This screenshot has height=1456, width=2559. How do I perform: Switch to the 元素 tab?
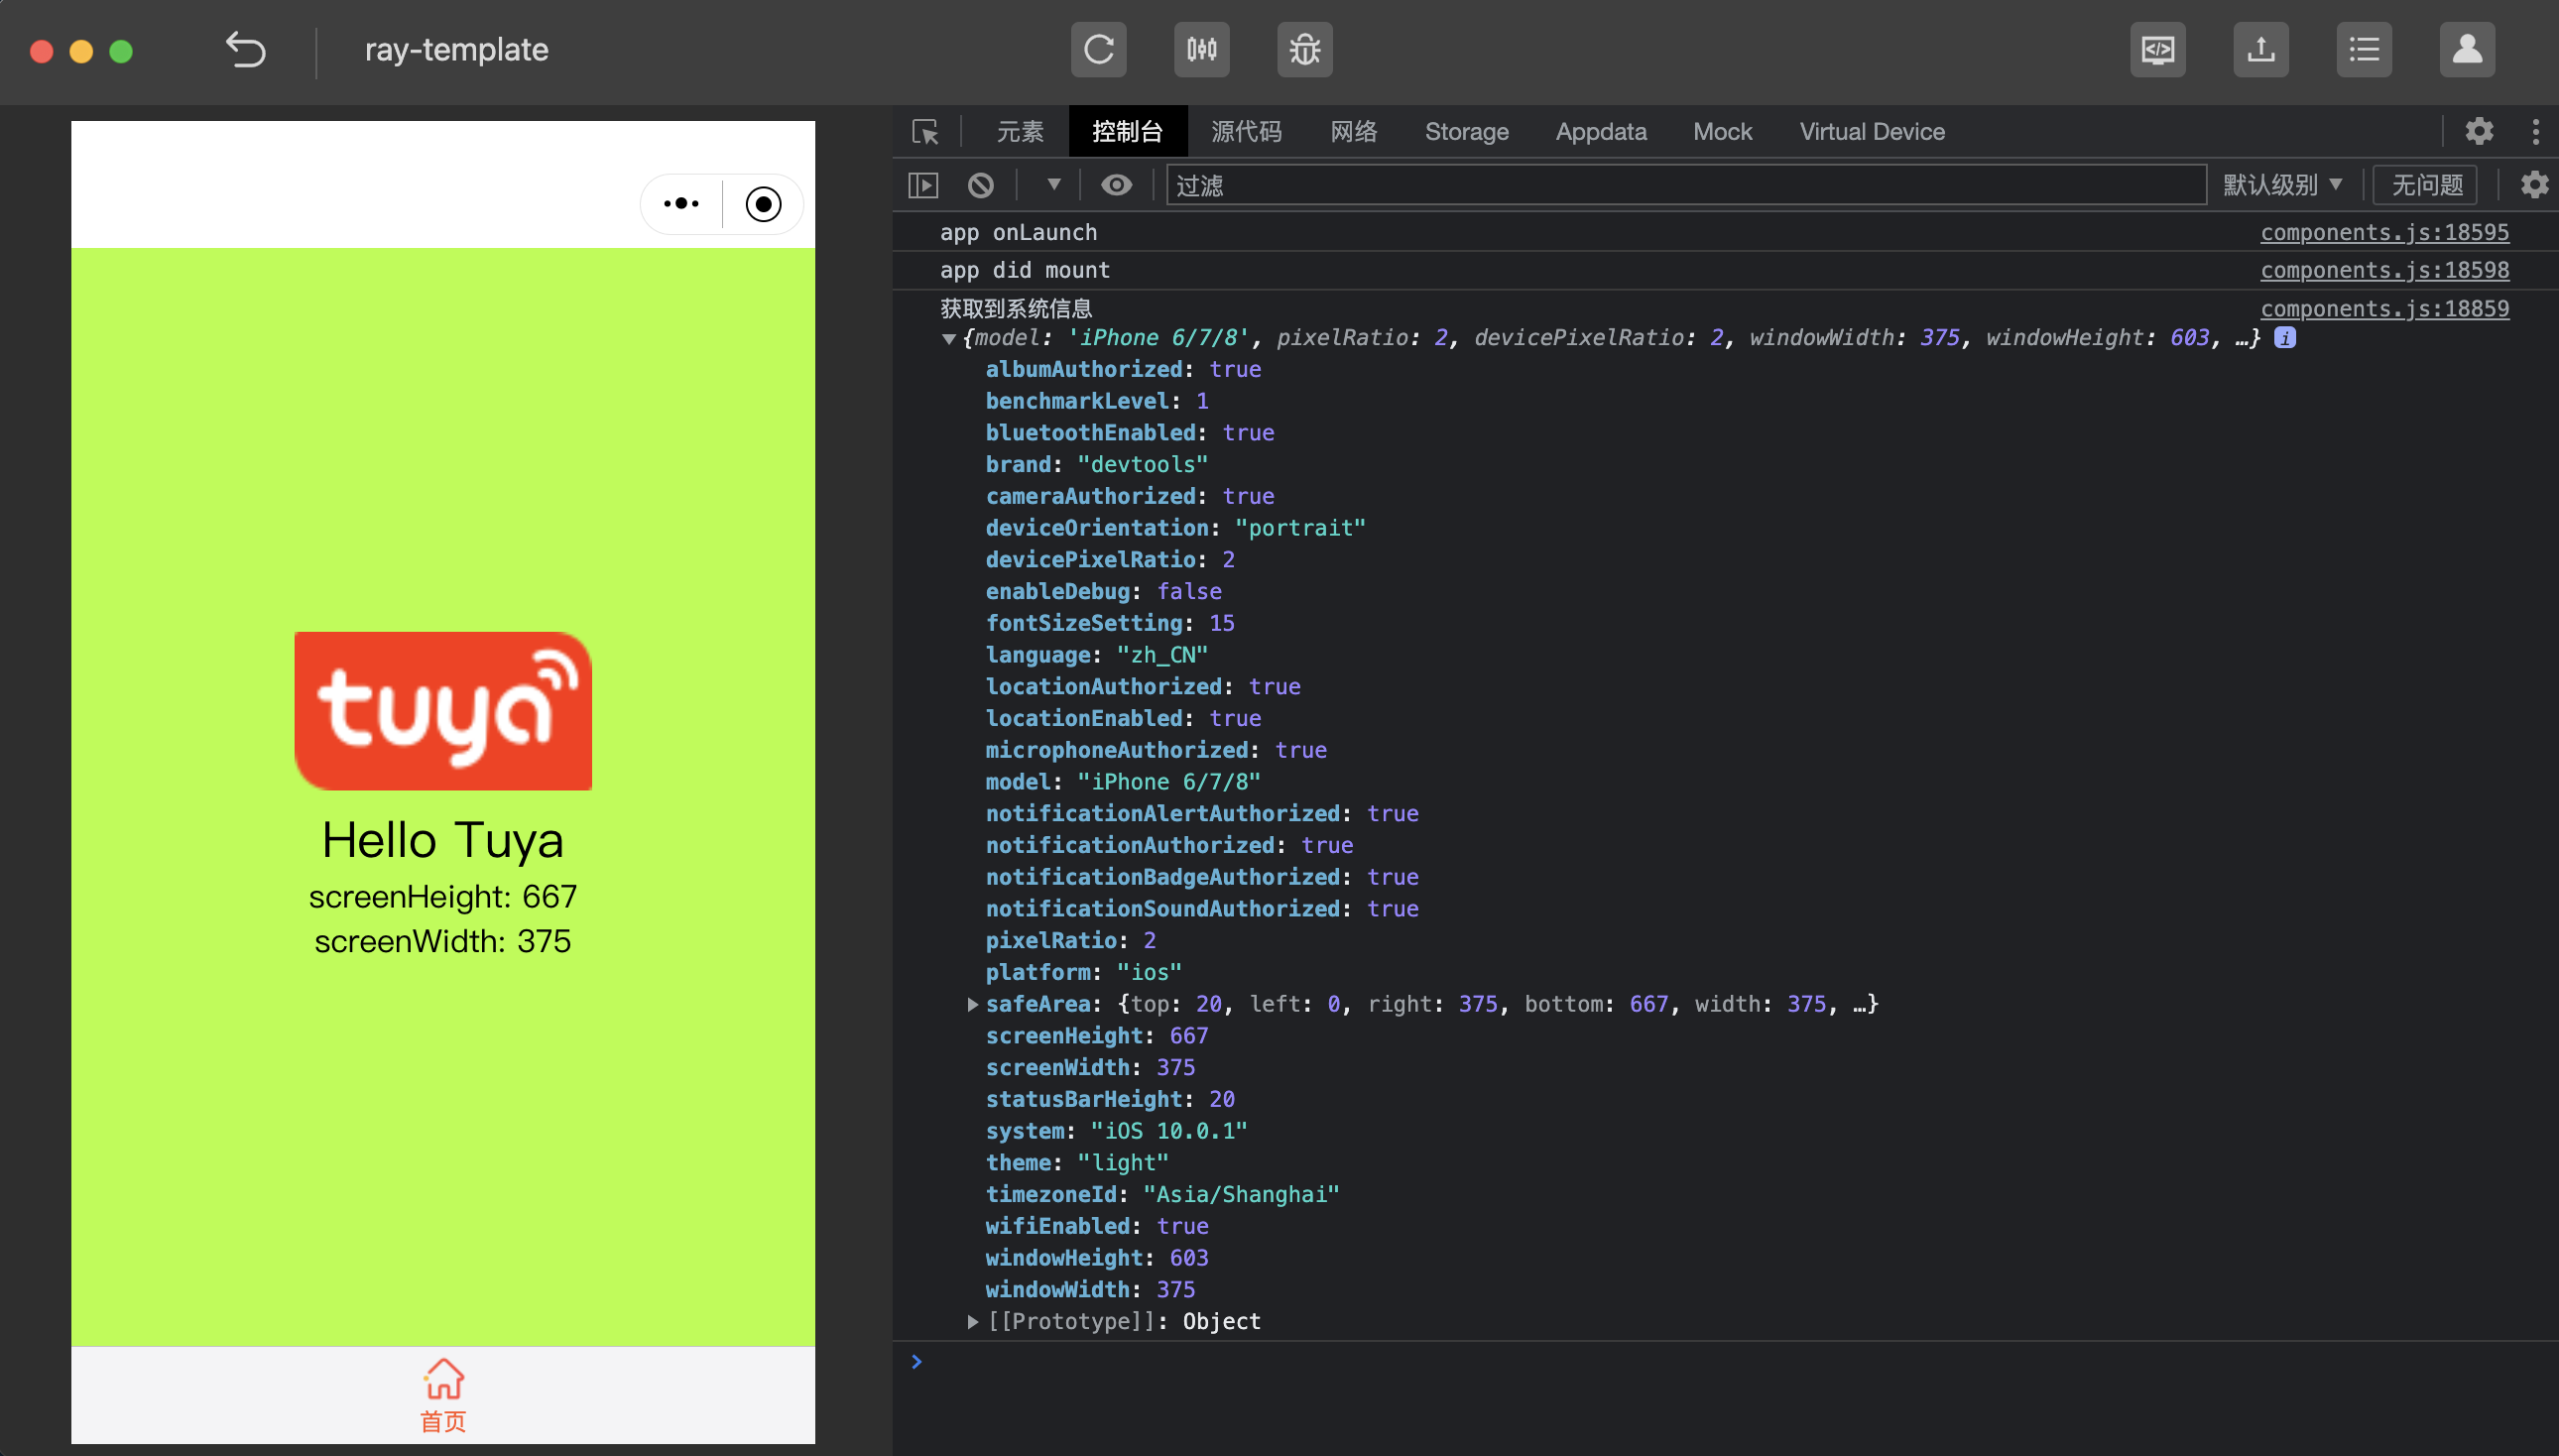[1019, 131]
